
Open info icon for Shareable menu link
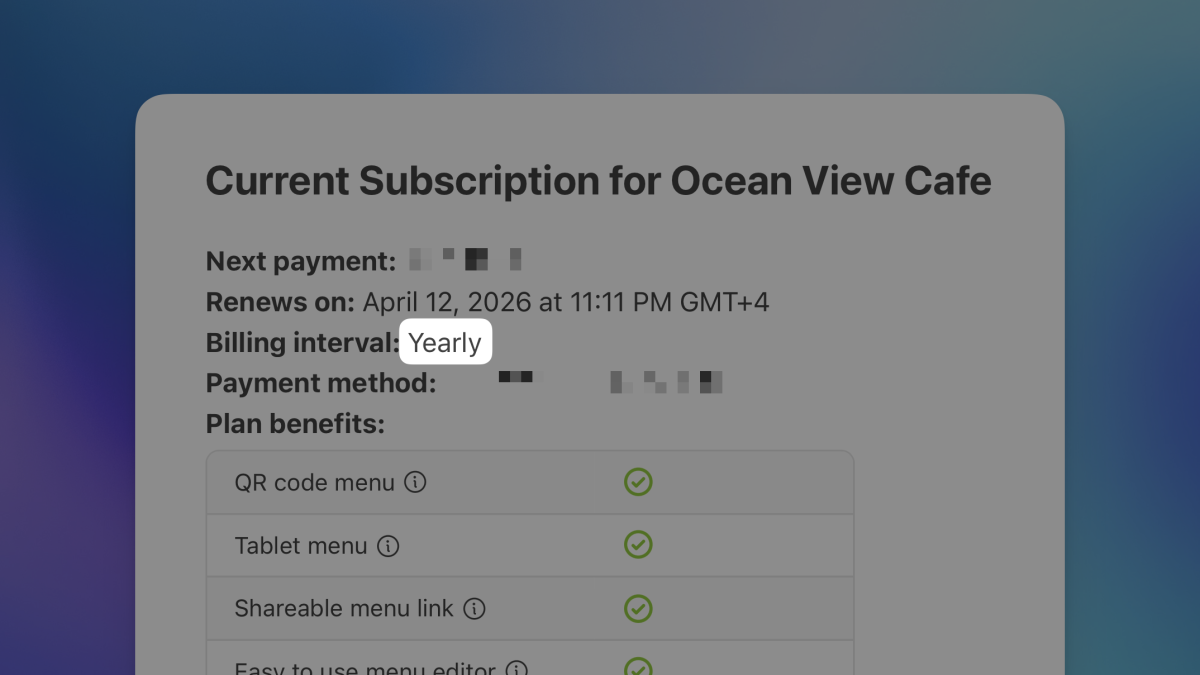475,608
